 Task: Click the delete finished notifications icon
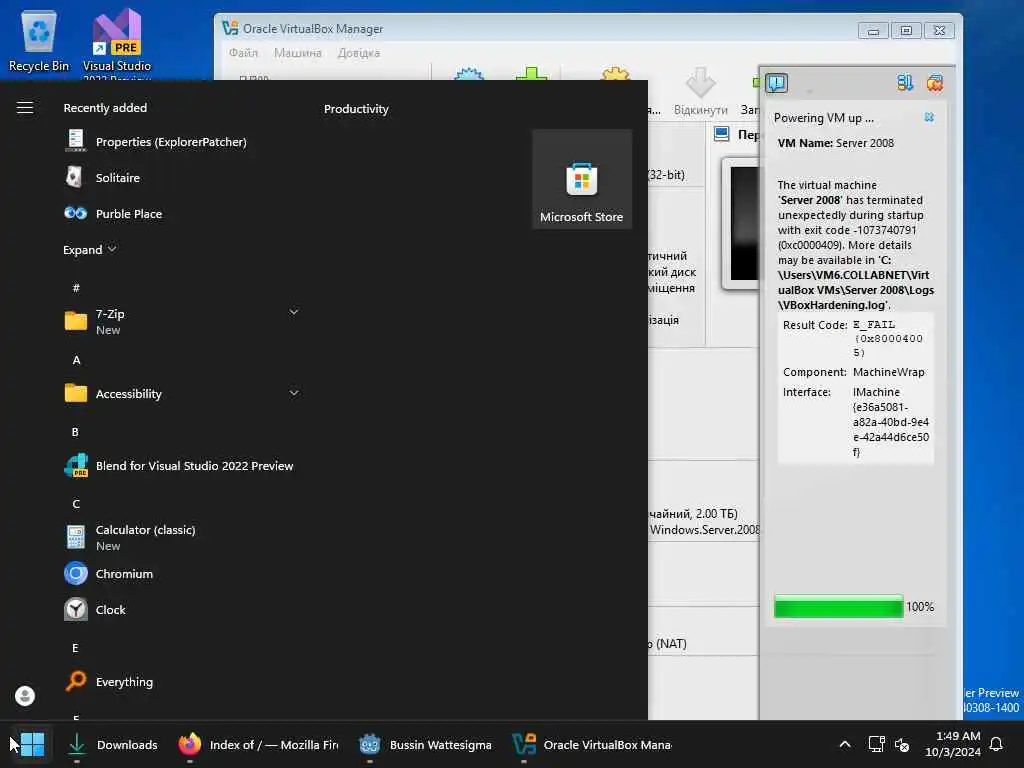[935, 83]
